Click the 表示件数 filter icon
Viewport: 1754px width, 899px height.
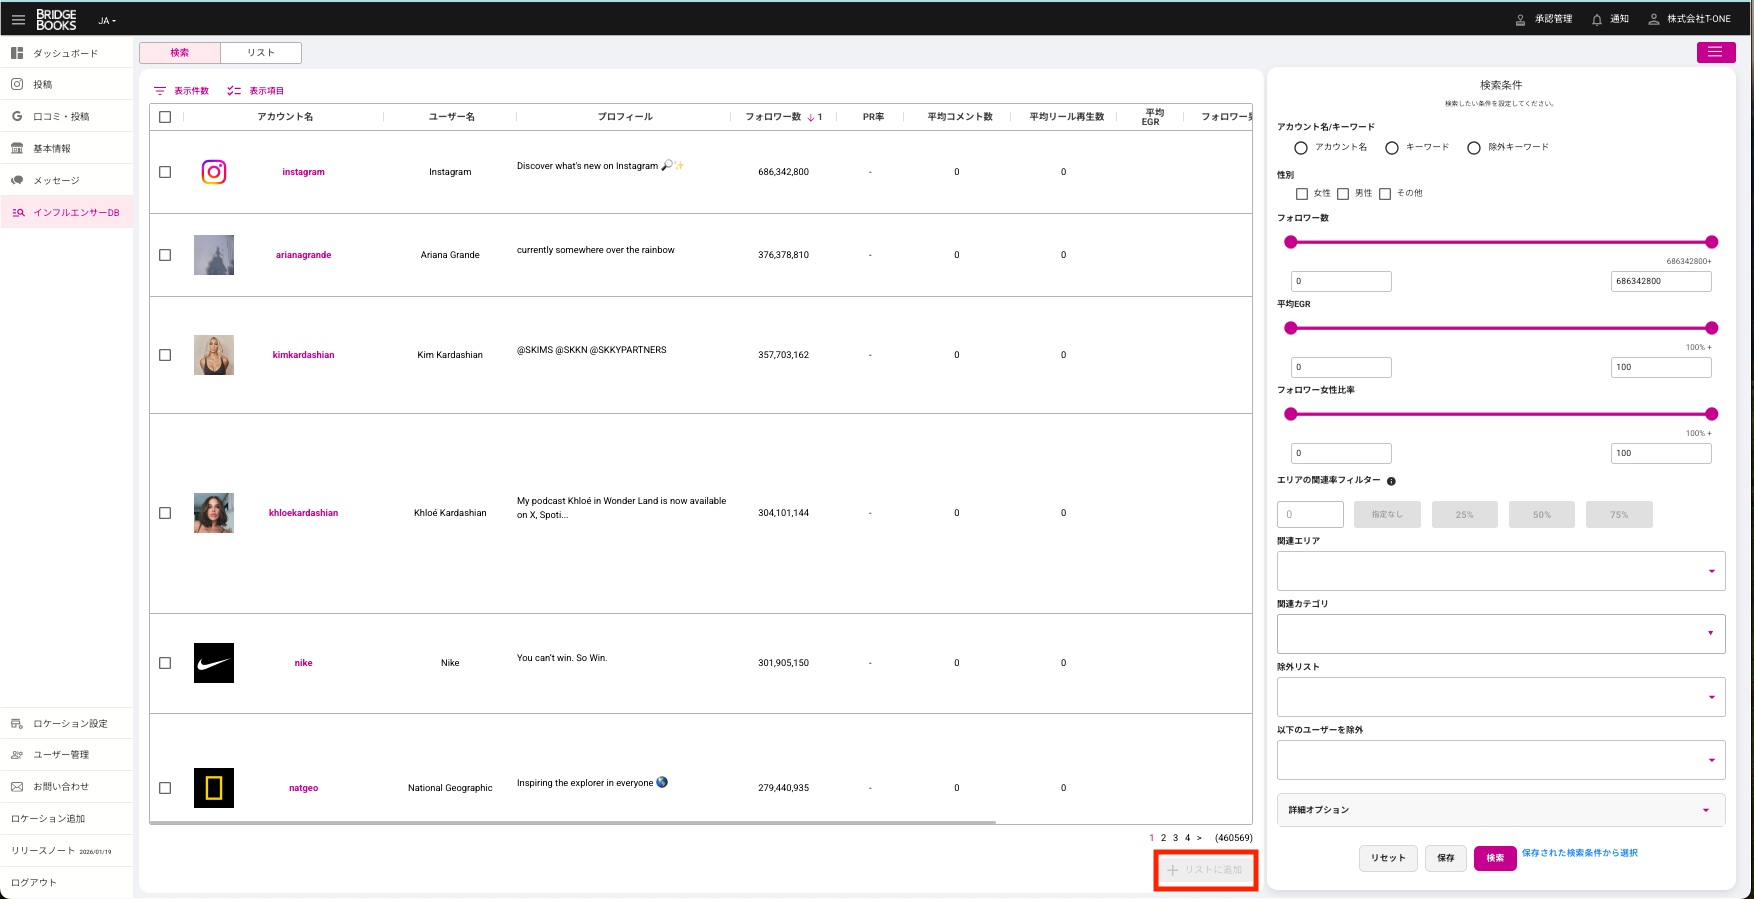(160, 91)
